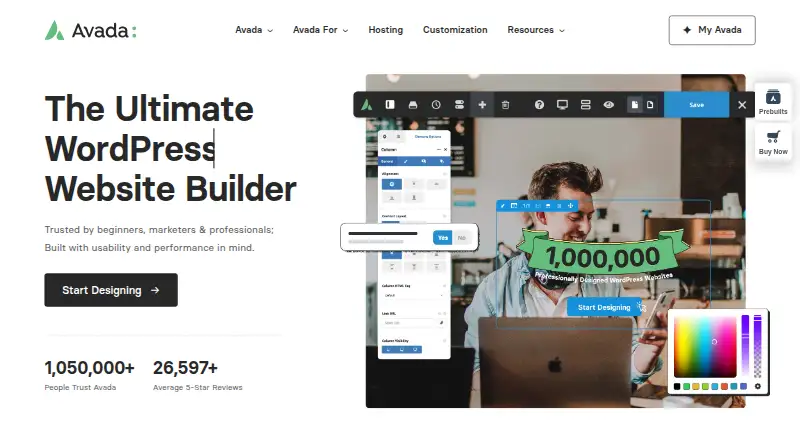Click the blue Save button
This screenshot has width=800, height=440.
tap(696, 105)
